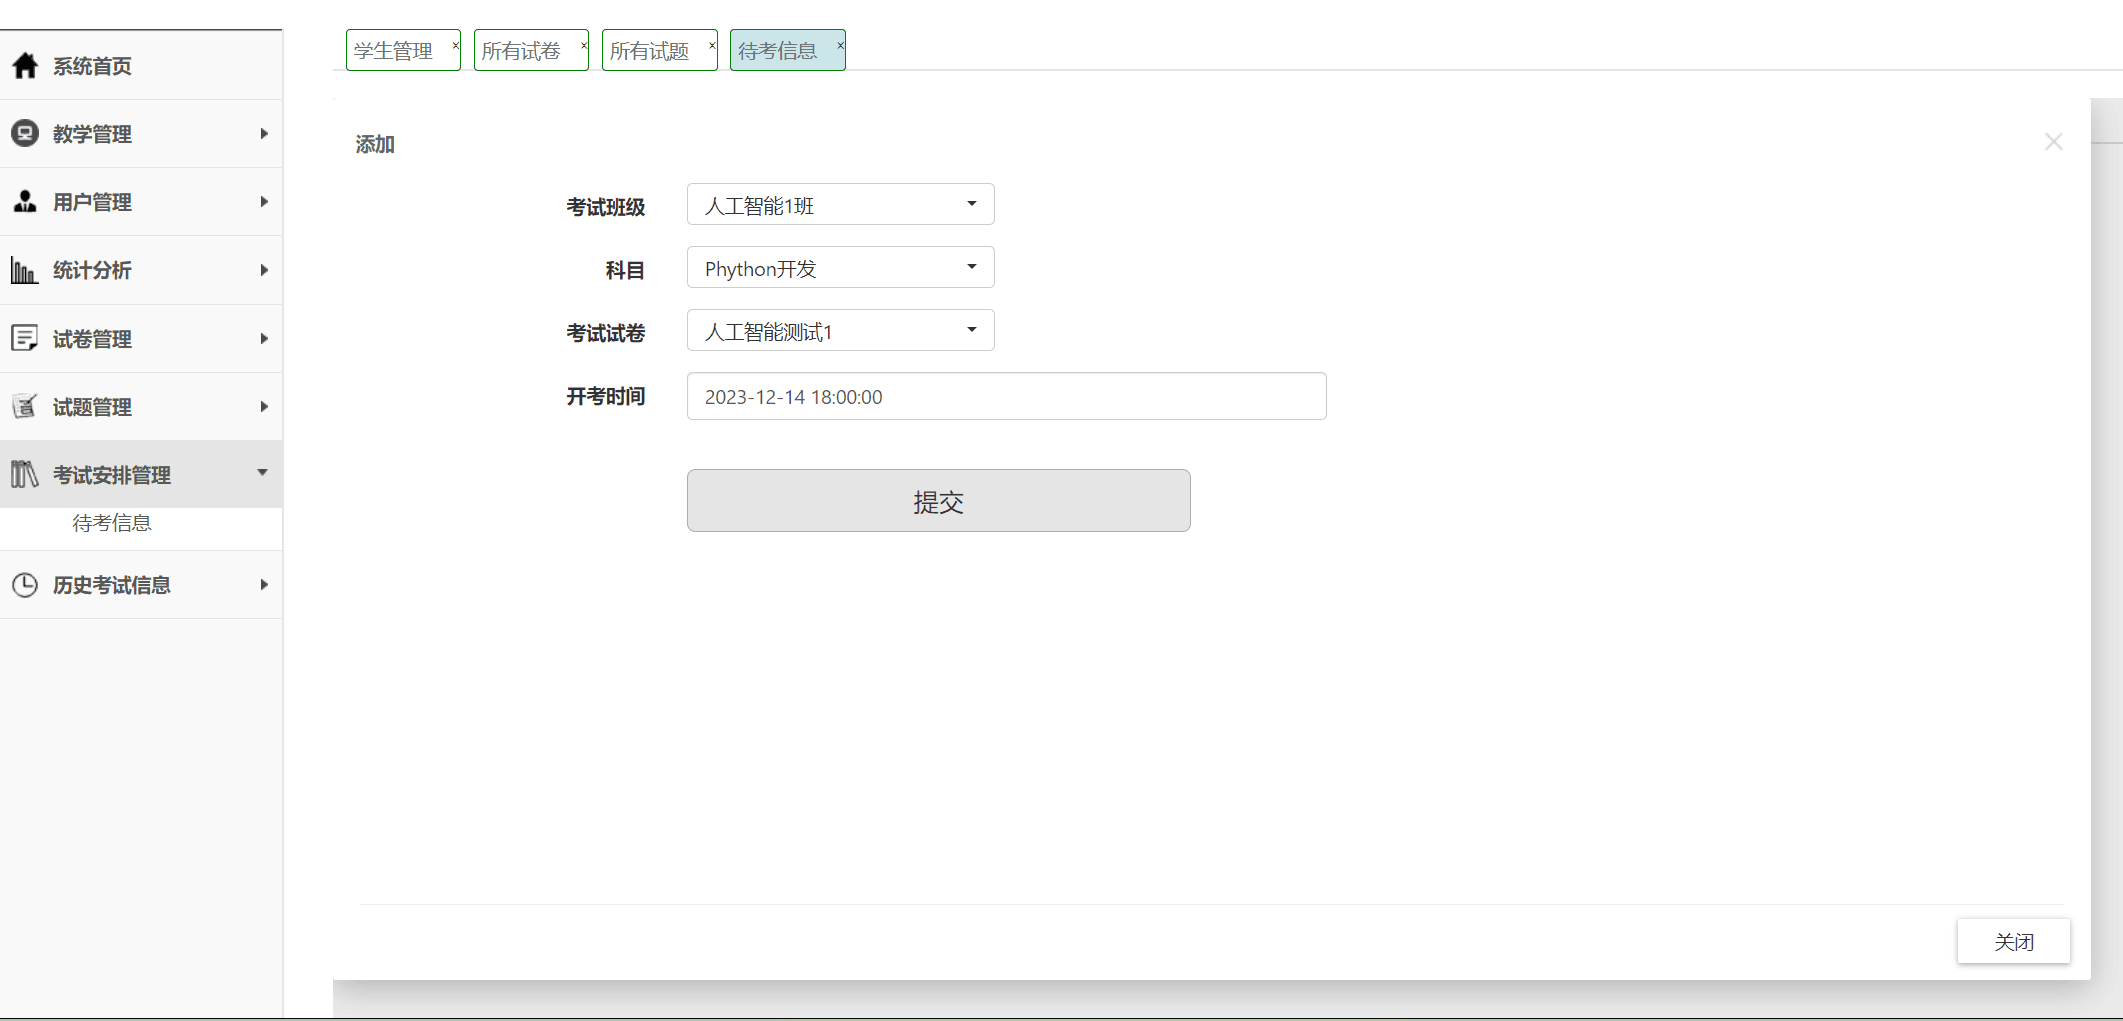
Task: Click the home icon for 系统首页
Action: pos(25,66)
